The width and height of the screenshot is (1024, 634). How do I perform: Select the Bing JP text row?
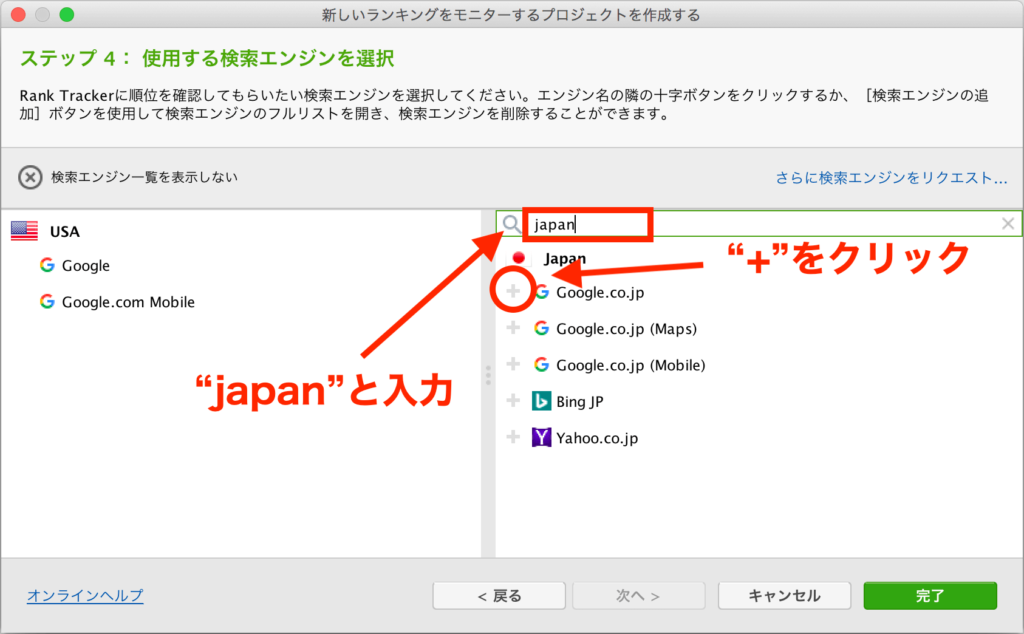[x=580, y=402]
